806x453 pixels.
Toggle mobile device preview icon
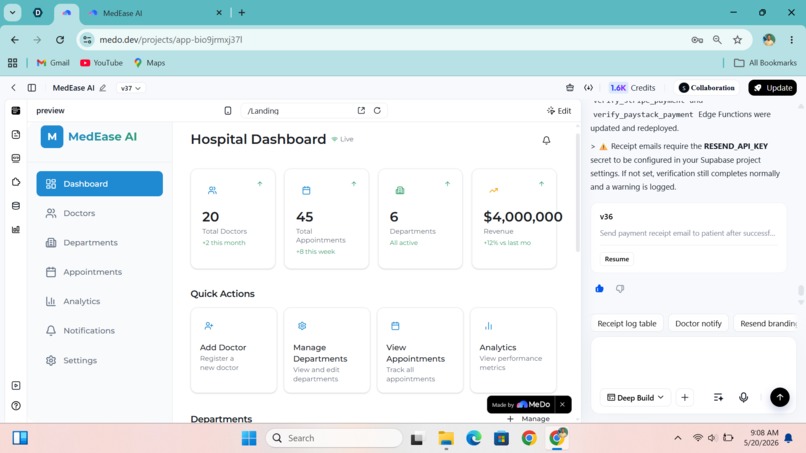point(228,111)
